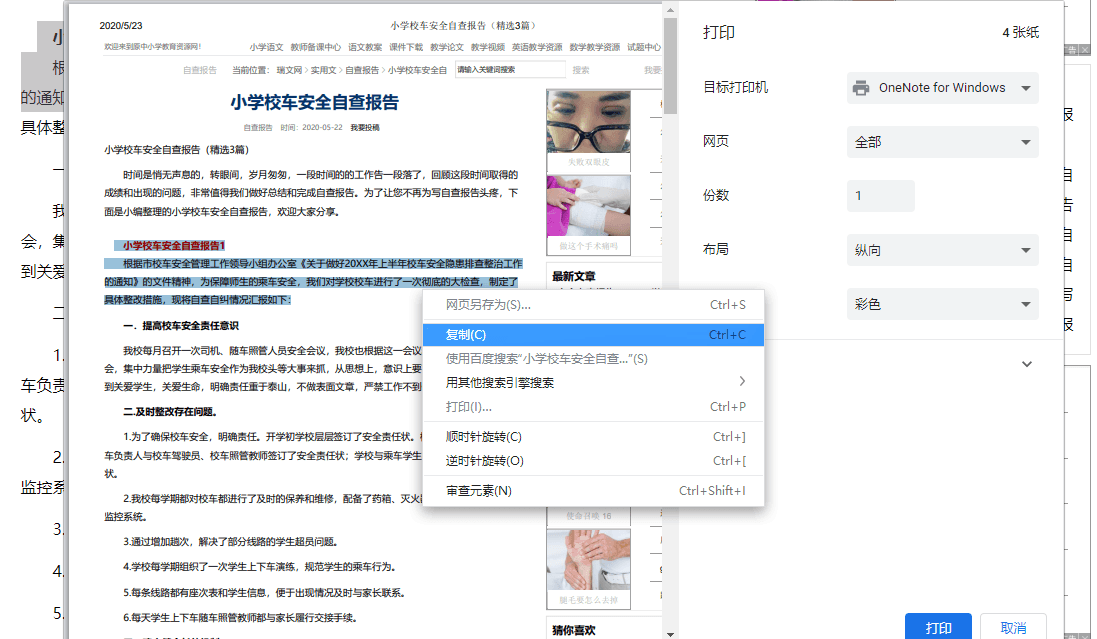The image size is (1097, 639).
Task: Click the 教学视频 nav link
Action: (488, 47)
